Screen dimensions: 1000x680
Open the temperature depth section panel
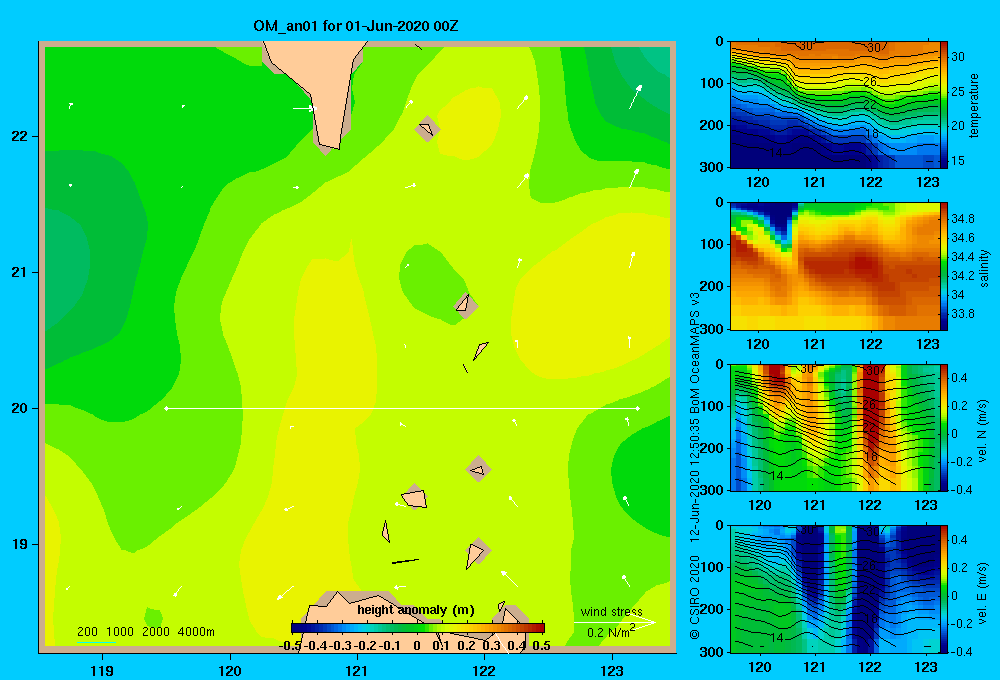(x=834, y=105)
